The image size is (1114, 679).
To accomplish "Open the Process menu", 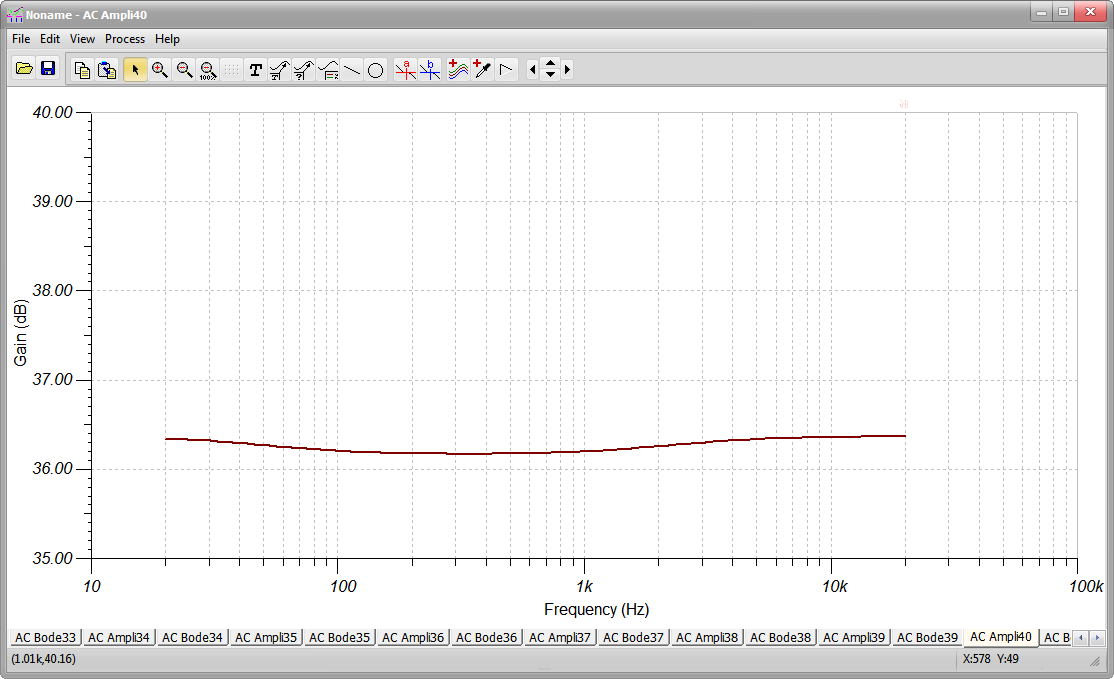I will [125, 39].
